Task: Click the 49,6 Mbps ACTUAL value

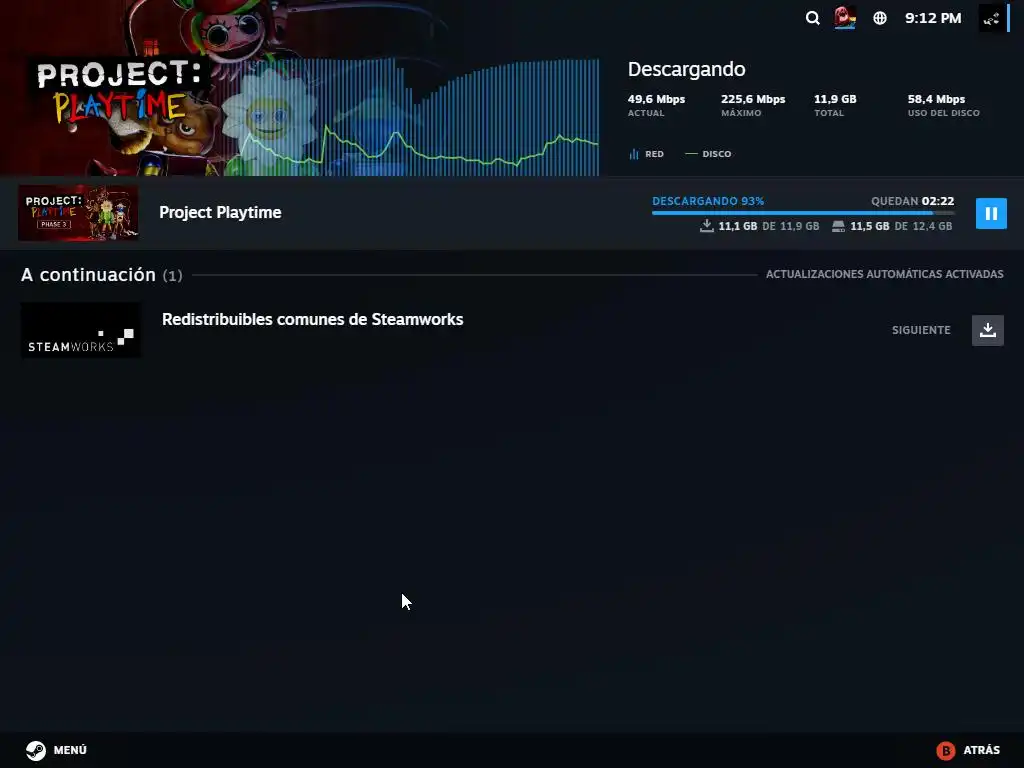Action: pyautogui.click(x=656, y=99)
